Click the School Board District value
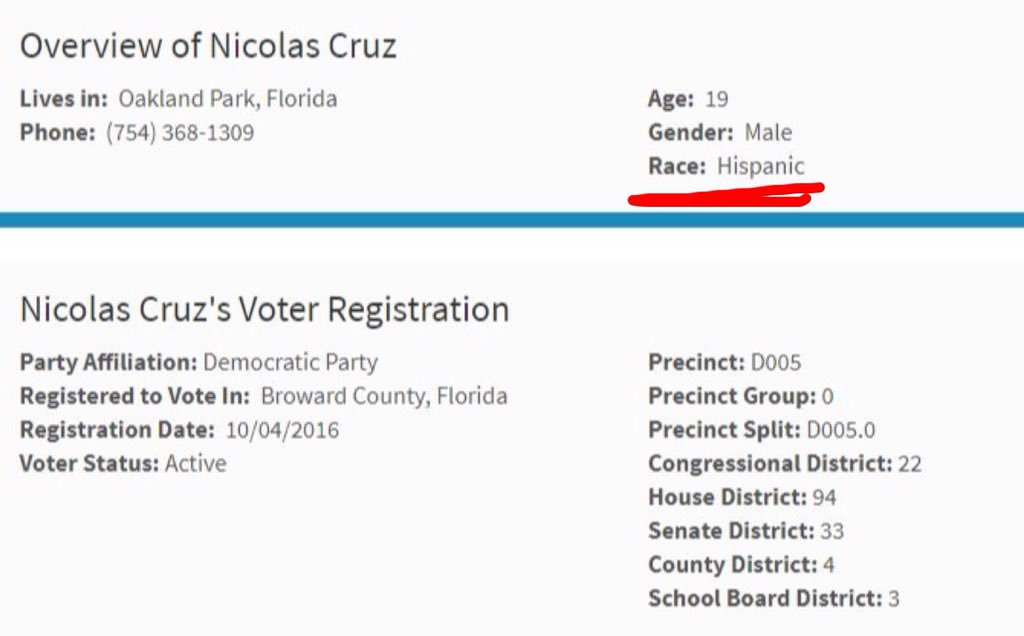Viewport: 1024px width, 636px height. click(894, 598)
